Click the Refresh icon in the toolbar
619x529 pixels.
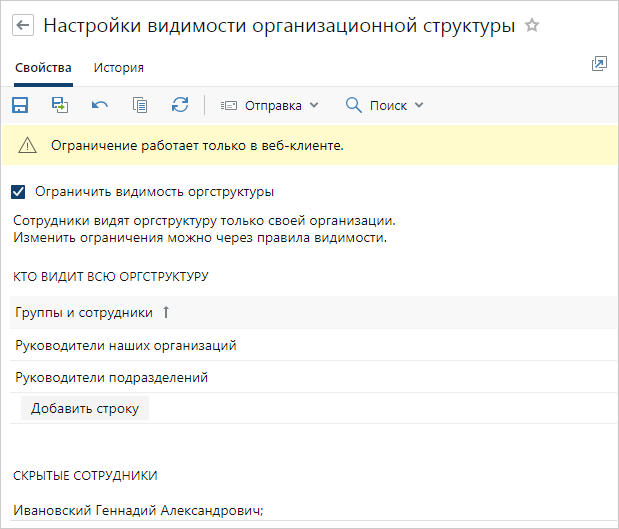(x=180, y=105)
